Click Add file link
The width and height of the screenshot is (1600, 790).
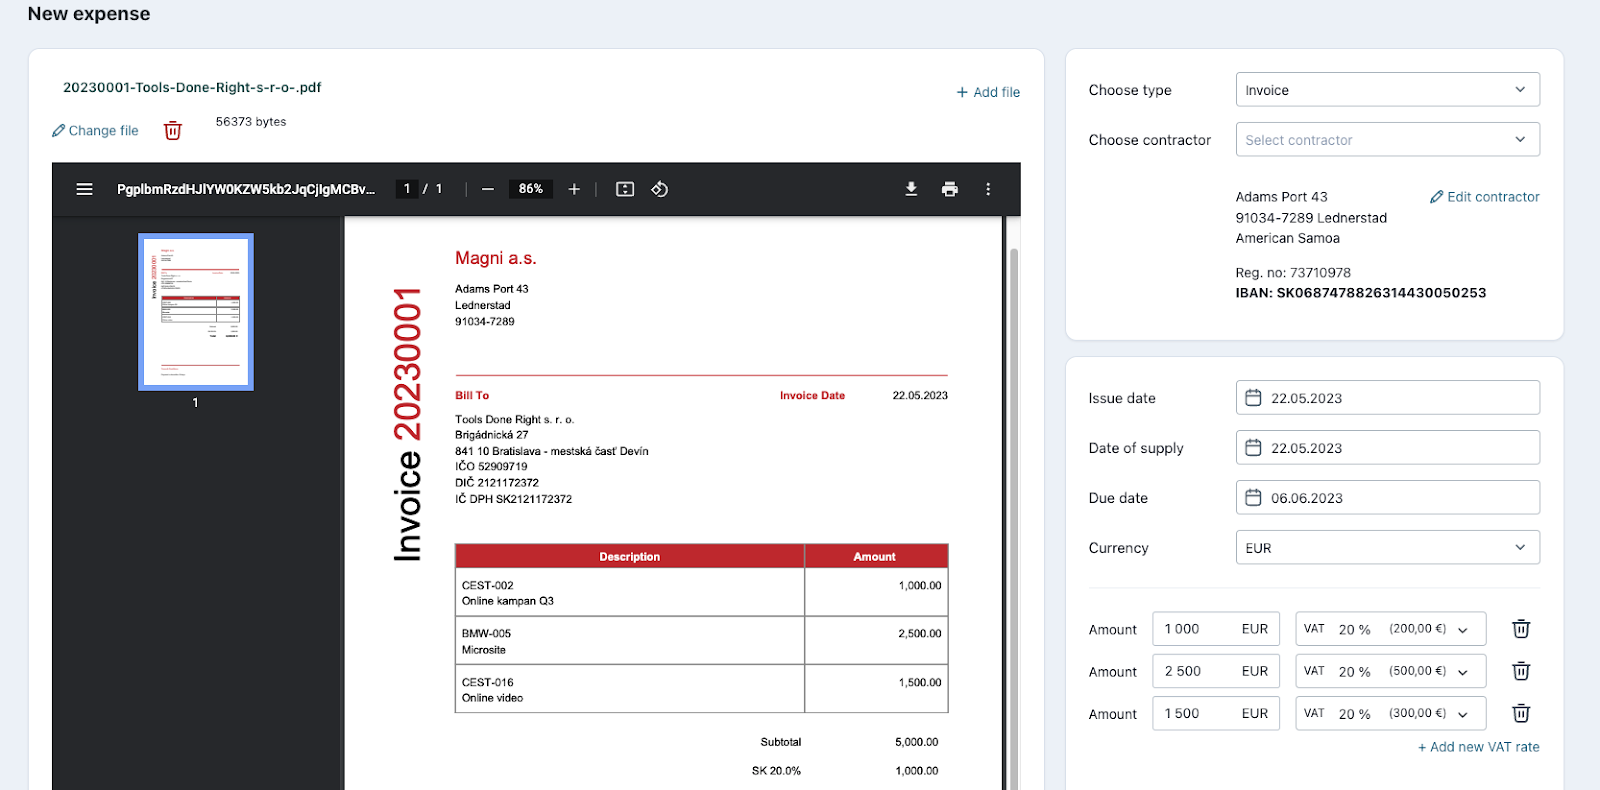point(988,92)
